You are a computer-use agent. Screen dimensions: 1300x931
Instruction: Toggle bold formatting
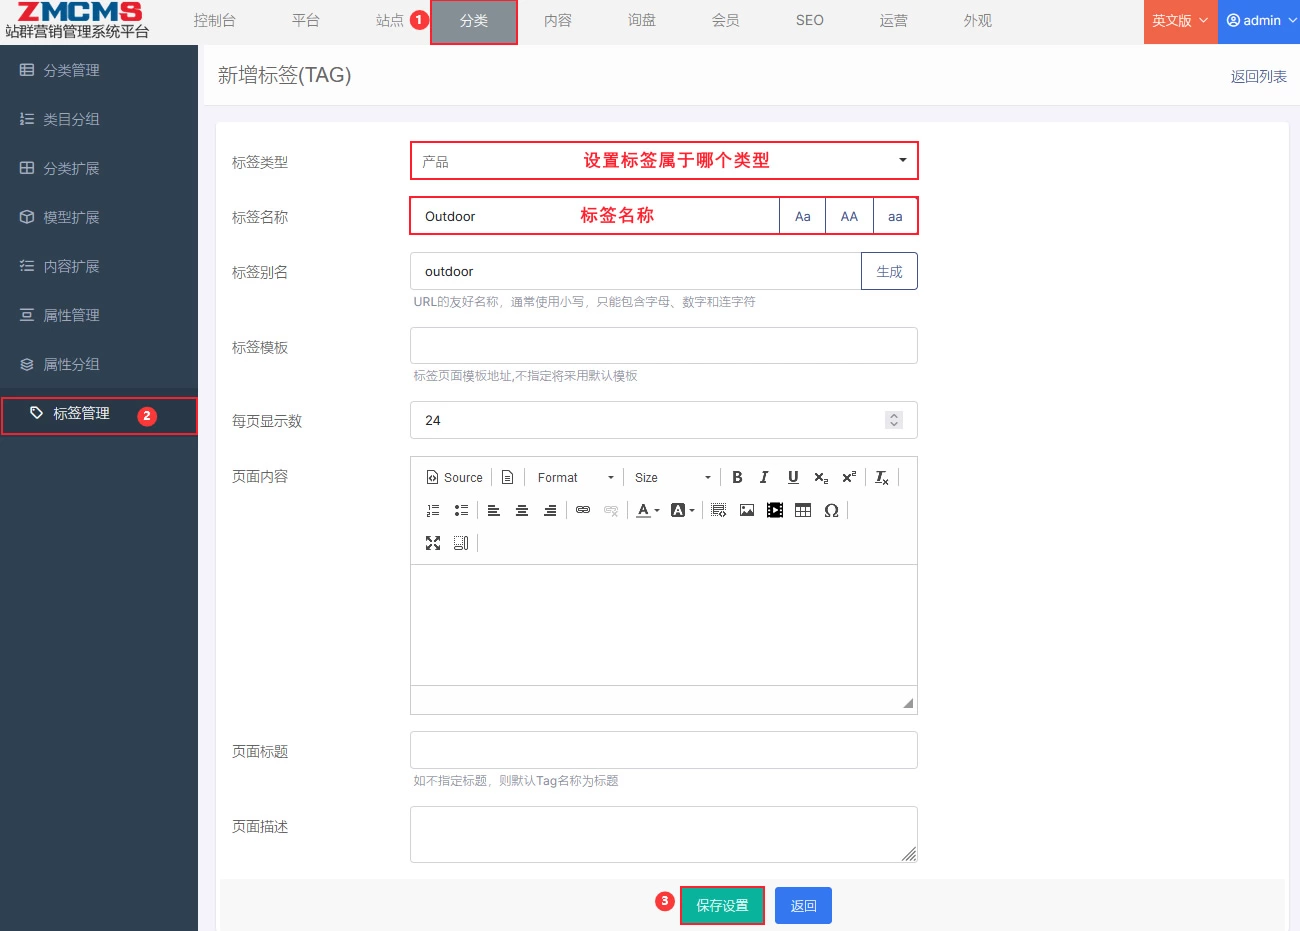click(737, 478)
